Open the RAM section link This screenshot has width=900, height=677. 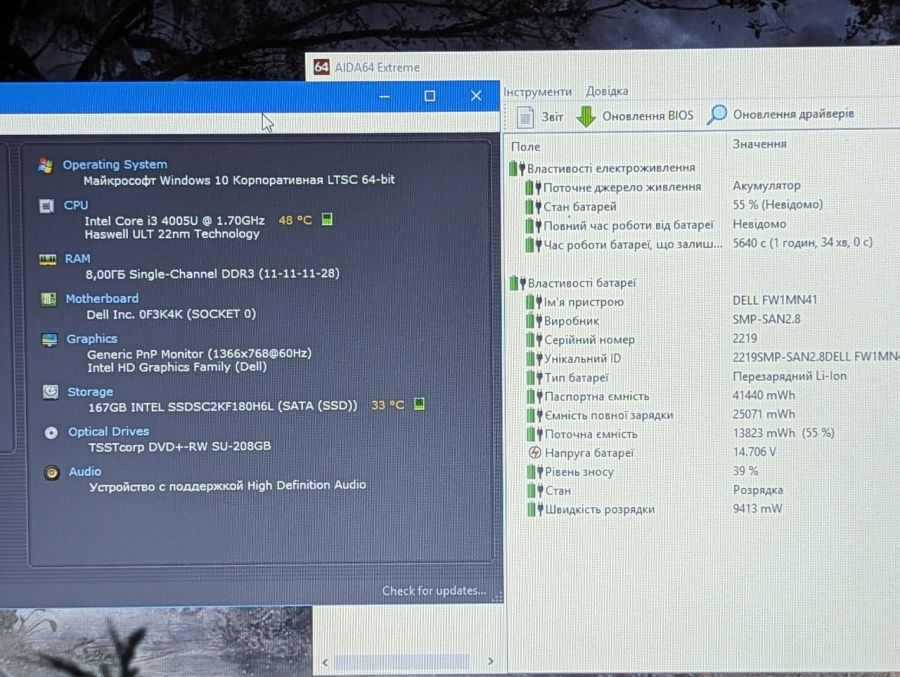(77, 259)
